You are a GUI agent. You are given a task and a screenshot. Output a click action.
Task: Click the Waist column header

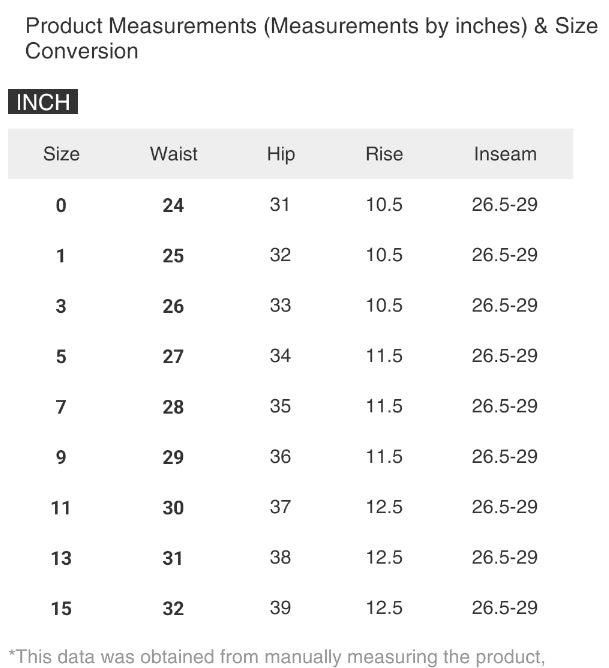tap(173, 154)
